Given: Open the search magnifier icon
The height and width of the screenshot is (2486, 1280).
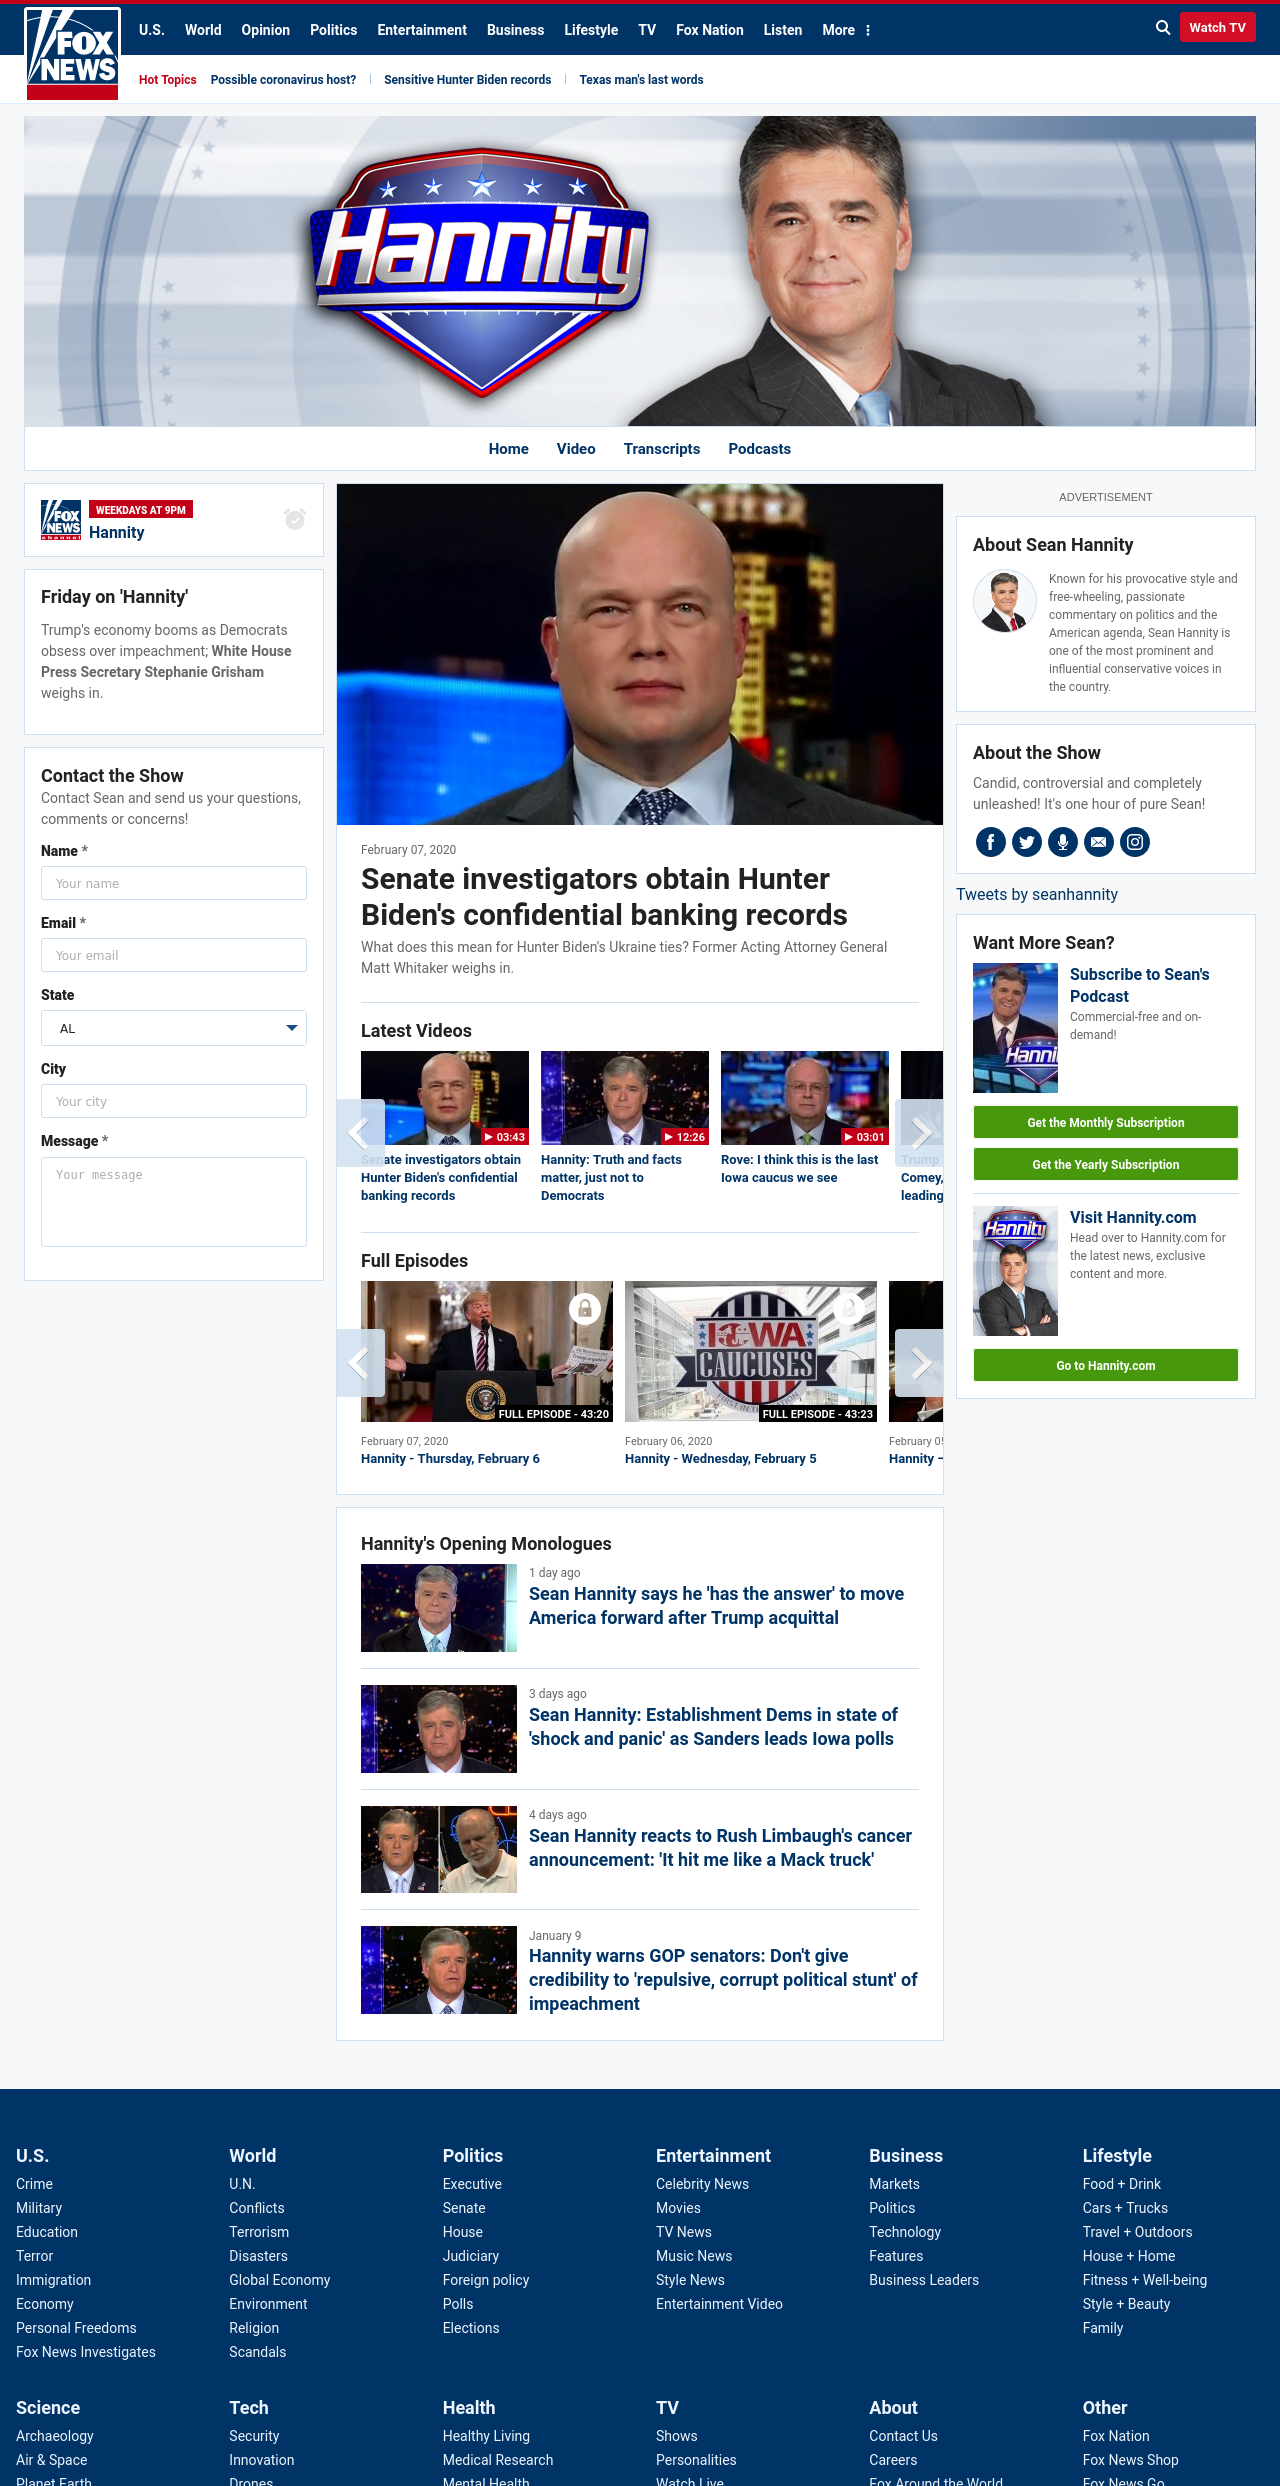Looking at the screenshot, I should [1162, 28].
